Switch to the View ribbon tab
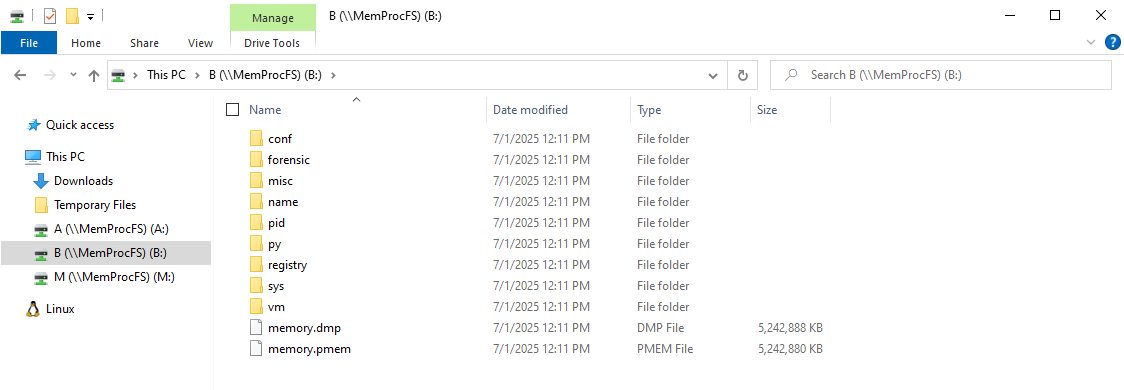Viewport: 1124px width, 390px height. point(200,43)
